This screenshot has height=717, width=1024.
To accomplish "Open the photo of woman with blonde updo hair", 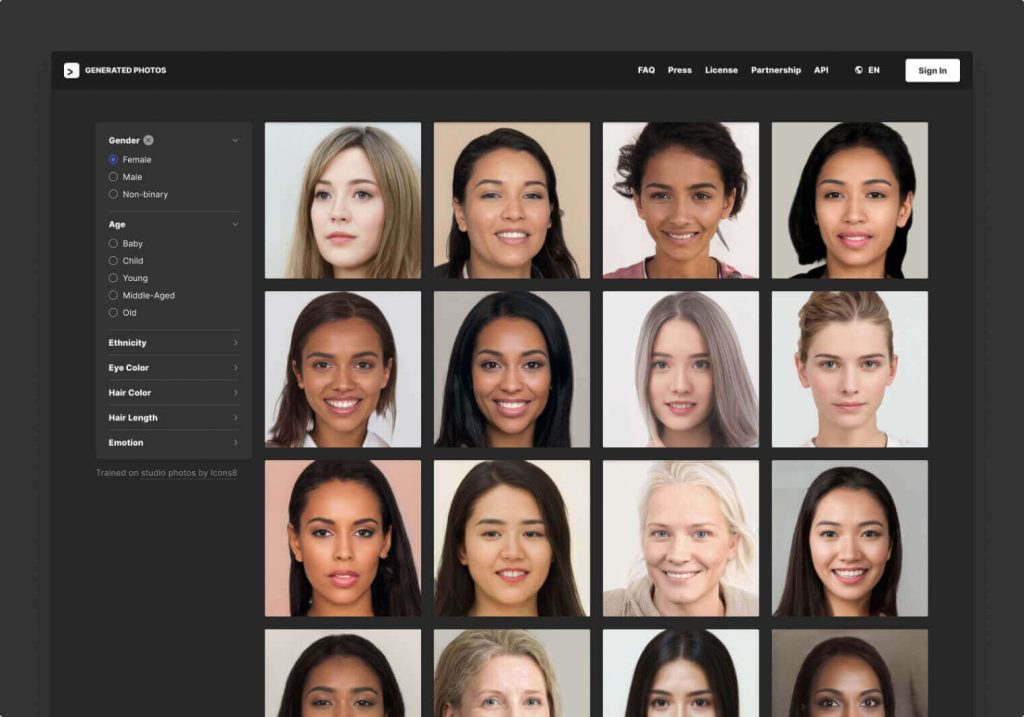I will pyautogui.click(x=850, y=369).
